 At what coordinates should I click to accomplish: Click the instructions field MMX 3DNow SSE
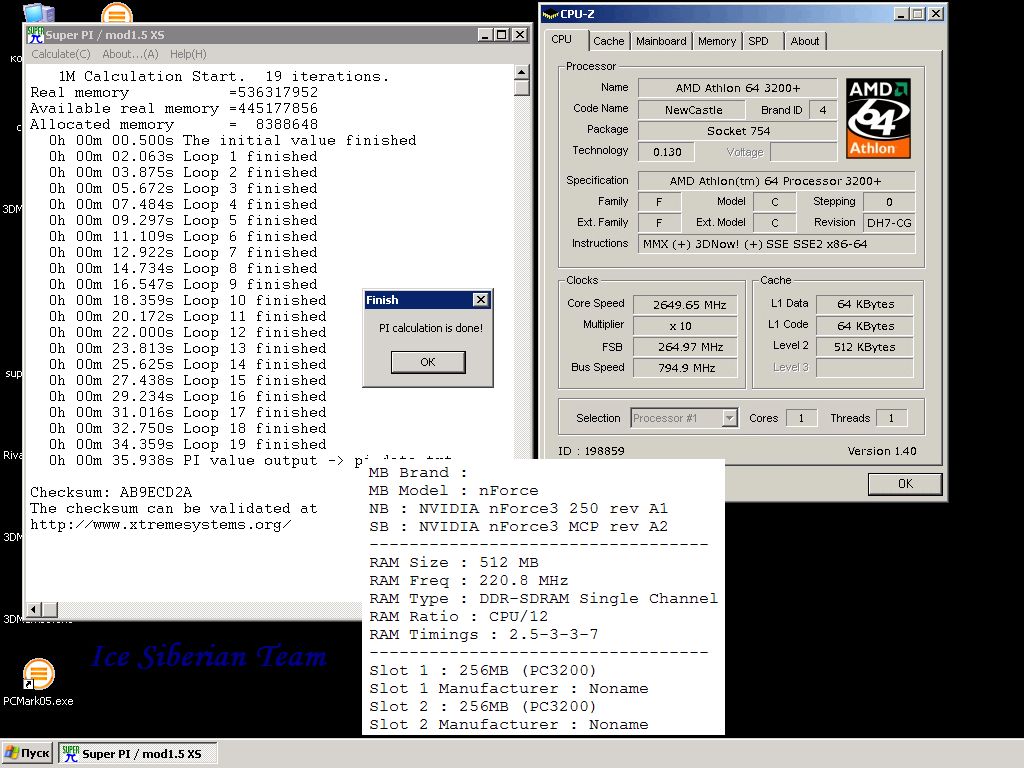(776, 244)
